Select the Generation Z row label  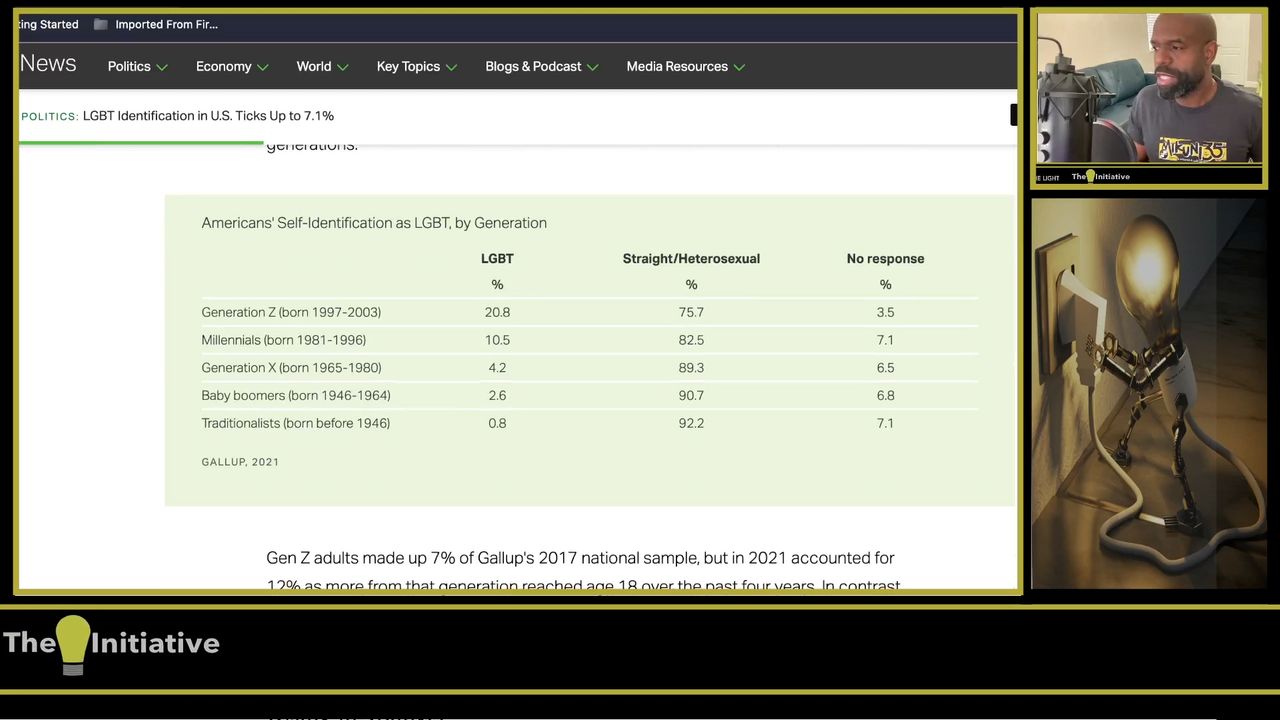291,312
